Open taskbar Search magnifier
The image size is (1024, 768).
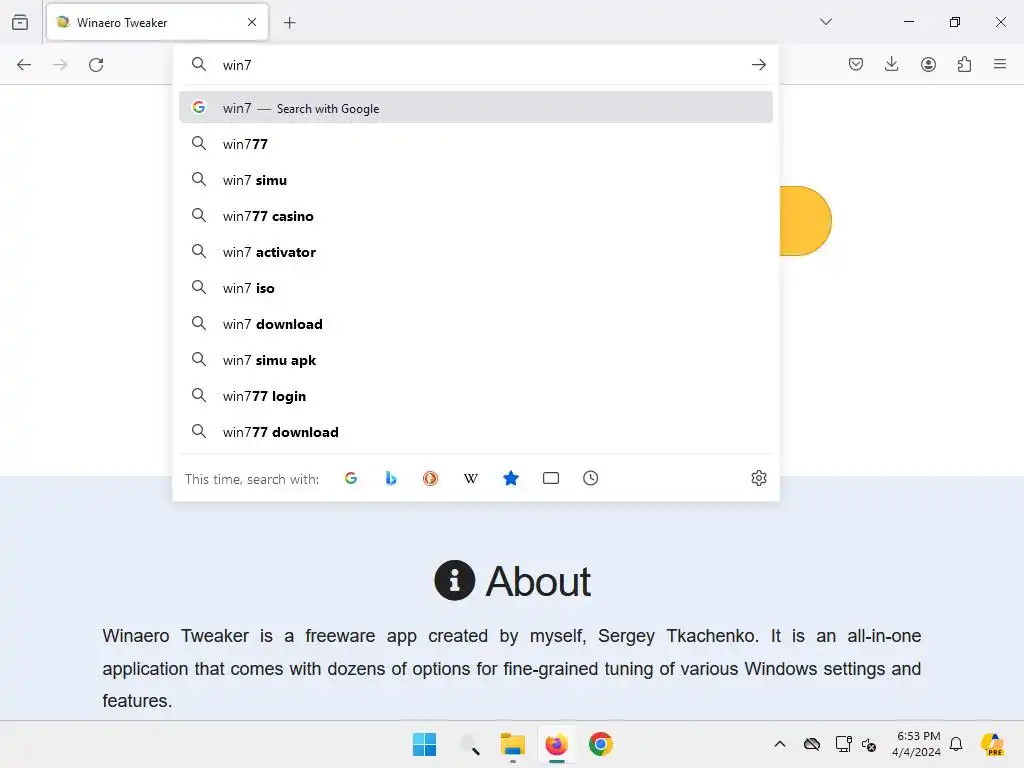[x=469, y=744]
